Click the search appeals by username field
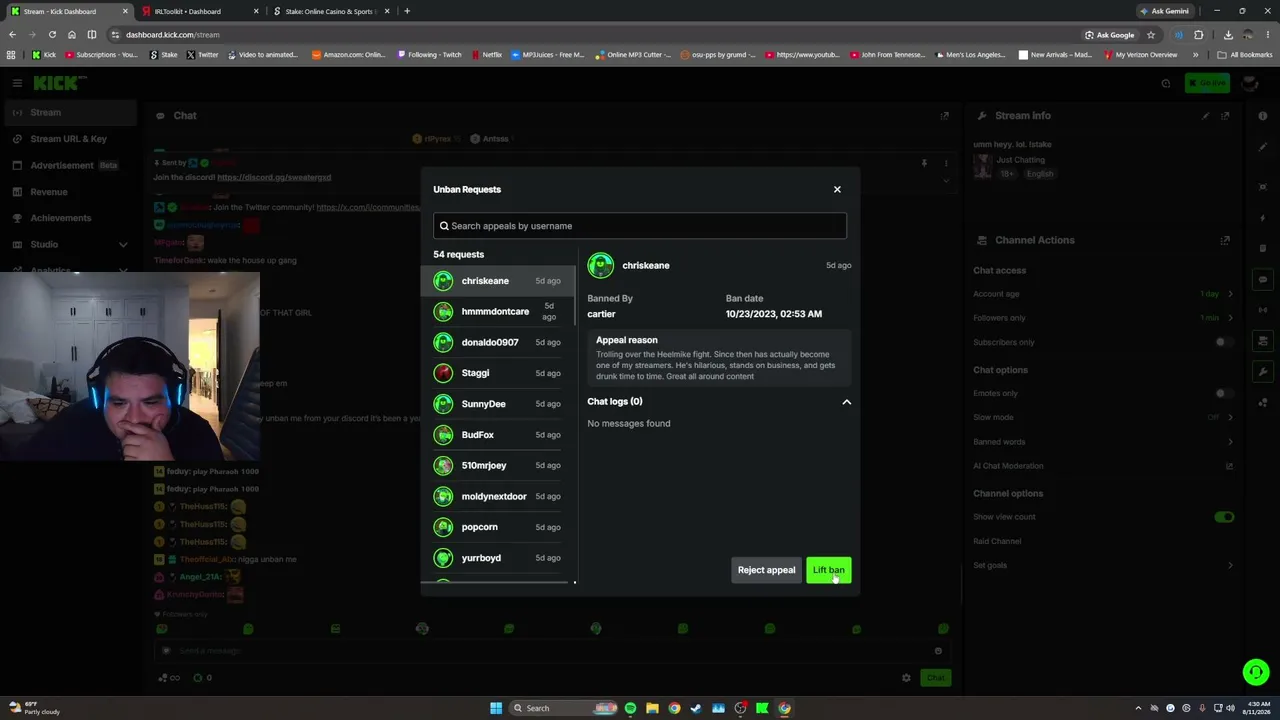 coord(640,226)
